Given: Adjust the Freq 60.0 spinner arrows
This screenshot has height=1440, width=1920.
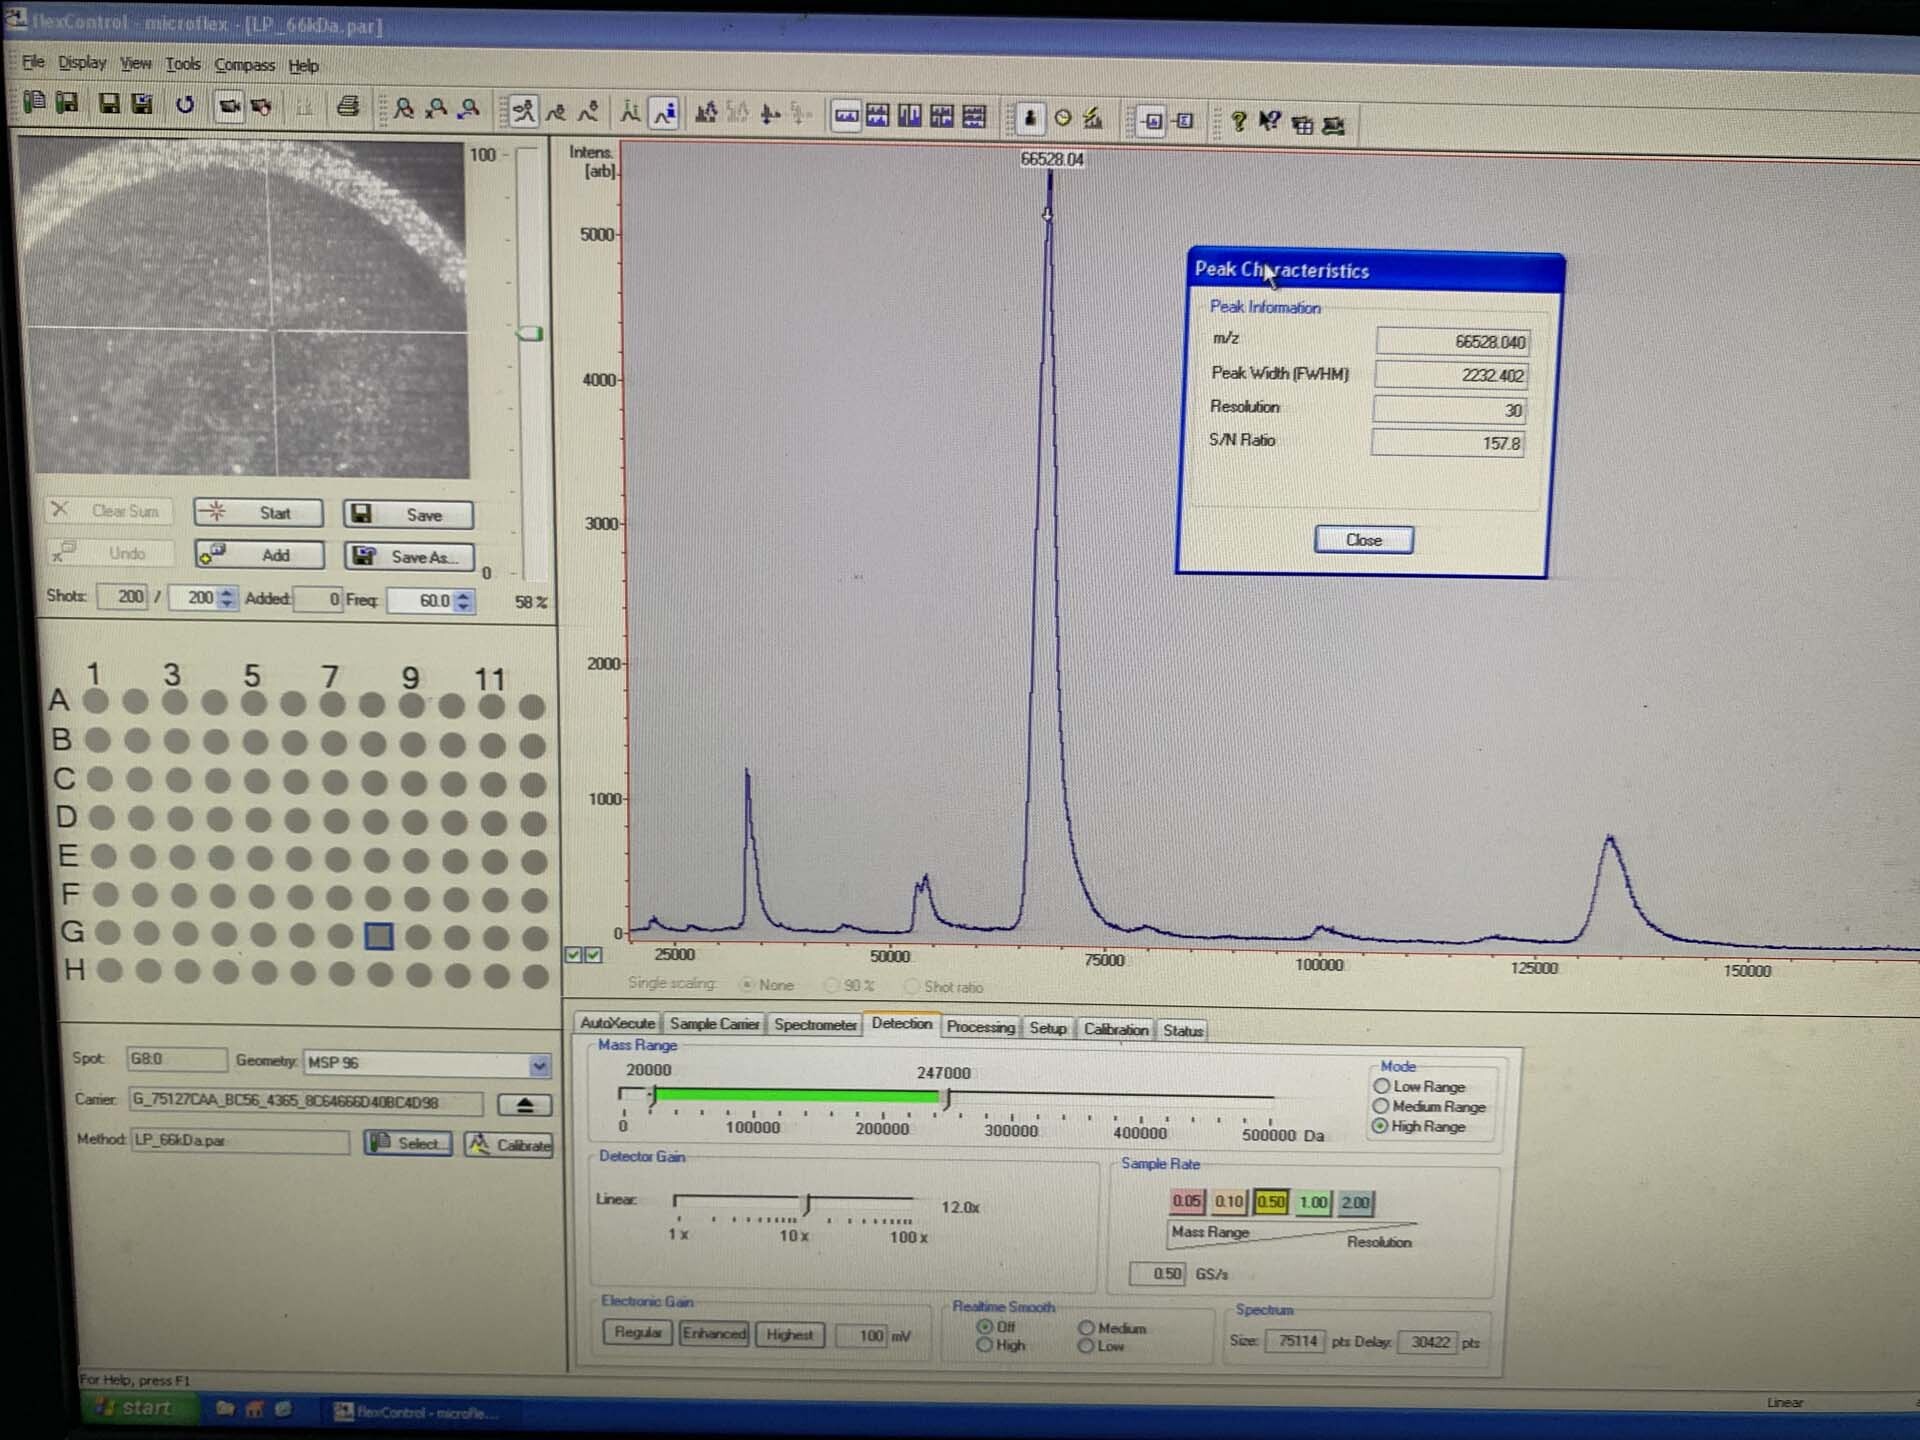Looking at the screenshot, I should coord(463,601).
